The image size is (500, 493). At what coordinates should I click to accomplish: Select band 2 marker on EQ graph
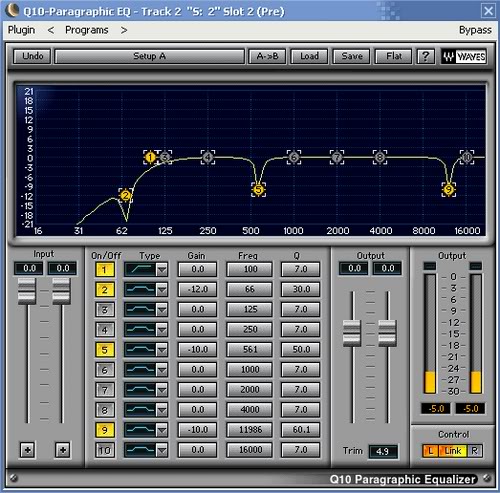pos(125,195)
